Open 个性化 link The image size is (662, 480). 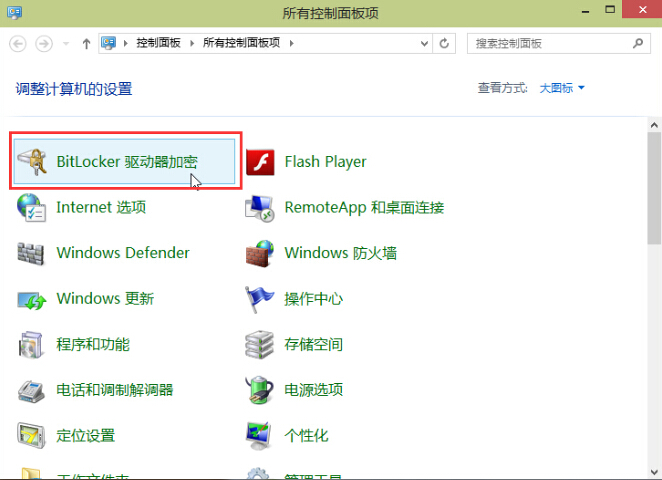(x=306, y=436)
